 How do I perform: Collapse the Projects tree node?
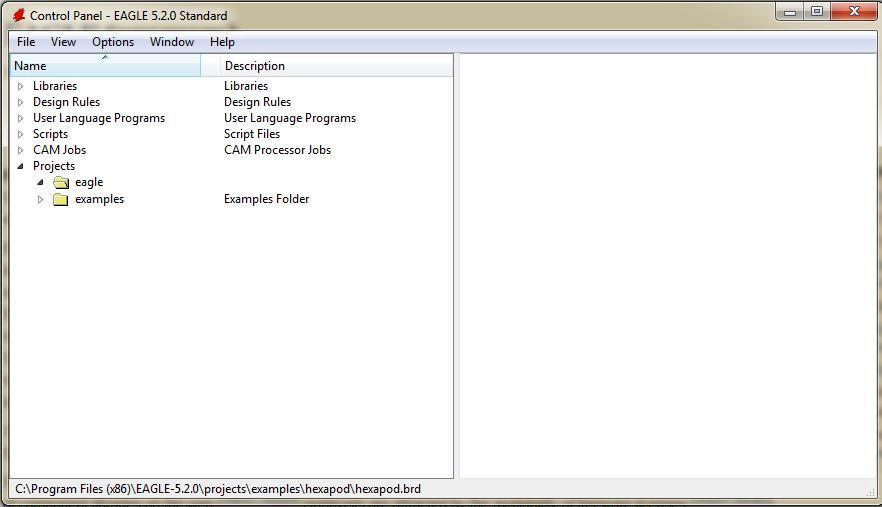(x=21, y=166)
